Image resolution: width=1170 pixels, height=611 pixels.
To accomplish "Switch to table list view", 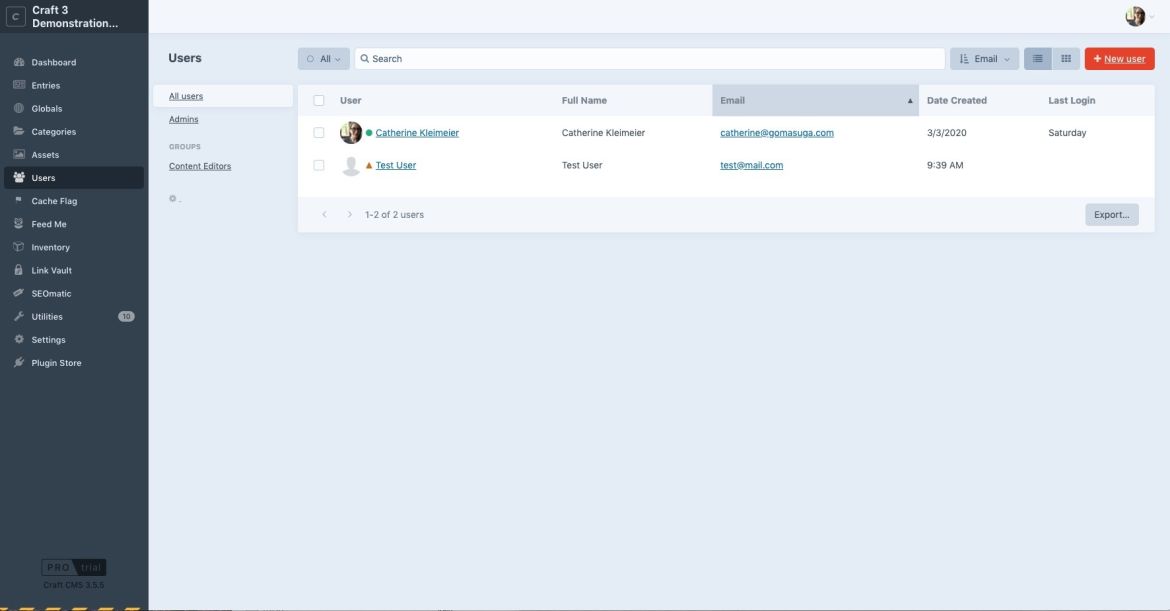I will click(1036, 57).
